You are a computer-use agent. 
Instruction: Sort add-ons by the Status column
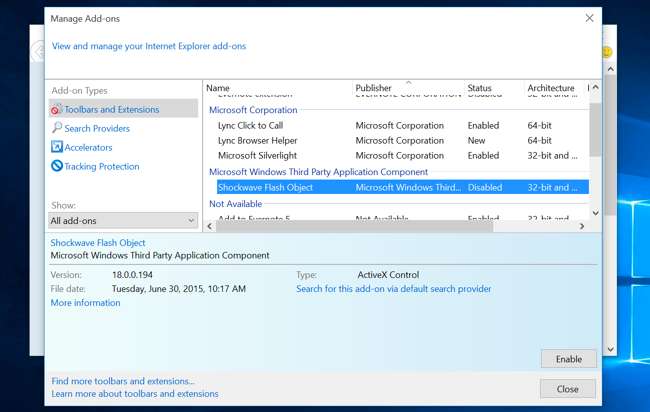point(480,88)
